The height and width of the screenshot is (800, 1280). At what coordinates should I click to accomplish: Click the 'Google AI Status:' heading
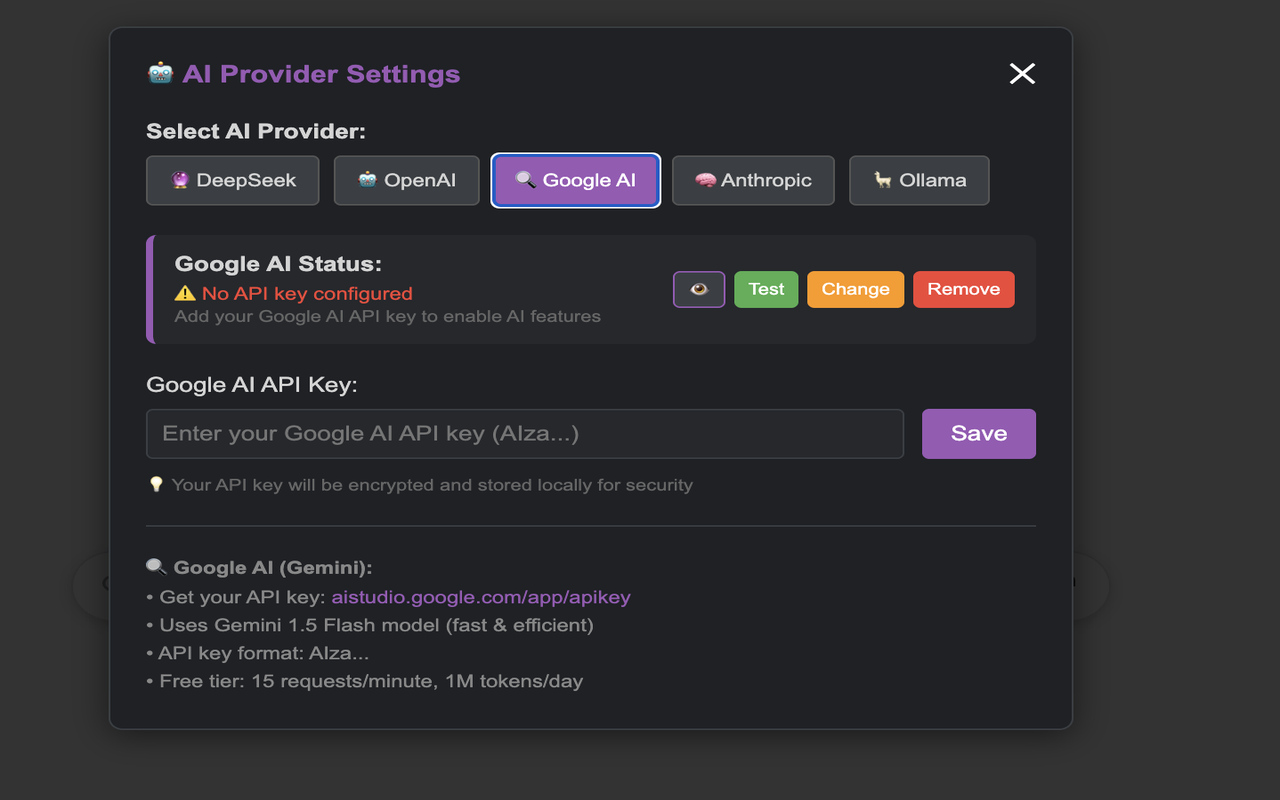(278, 264)
